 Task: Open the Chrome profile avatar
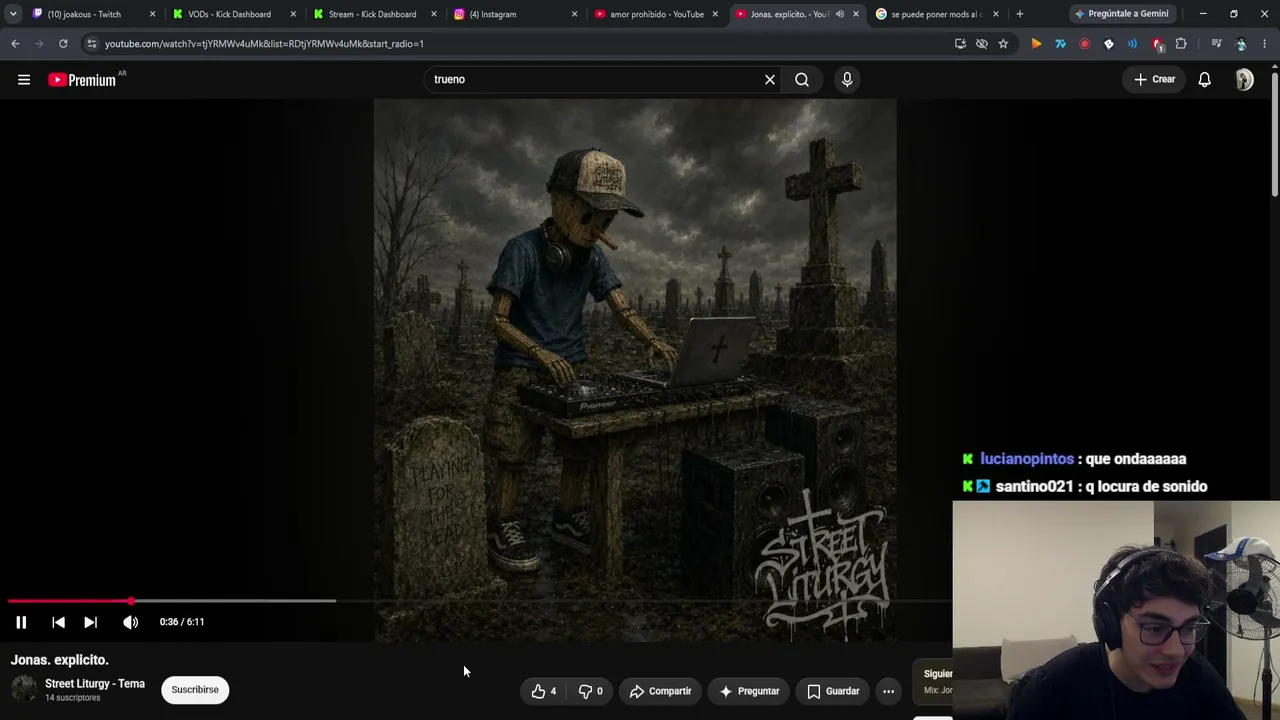(x=1241, y=44)
